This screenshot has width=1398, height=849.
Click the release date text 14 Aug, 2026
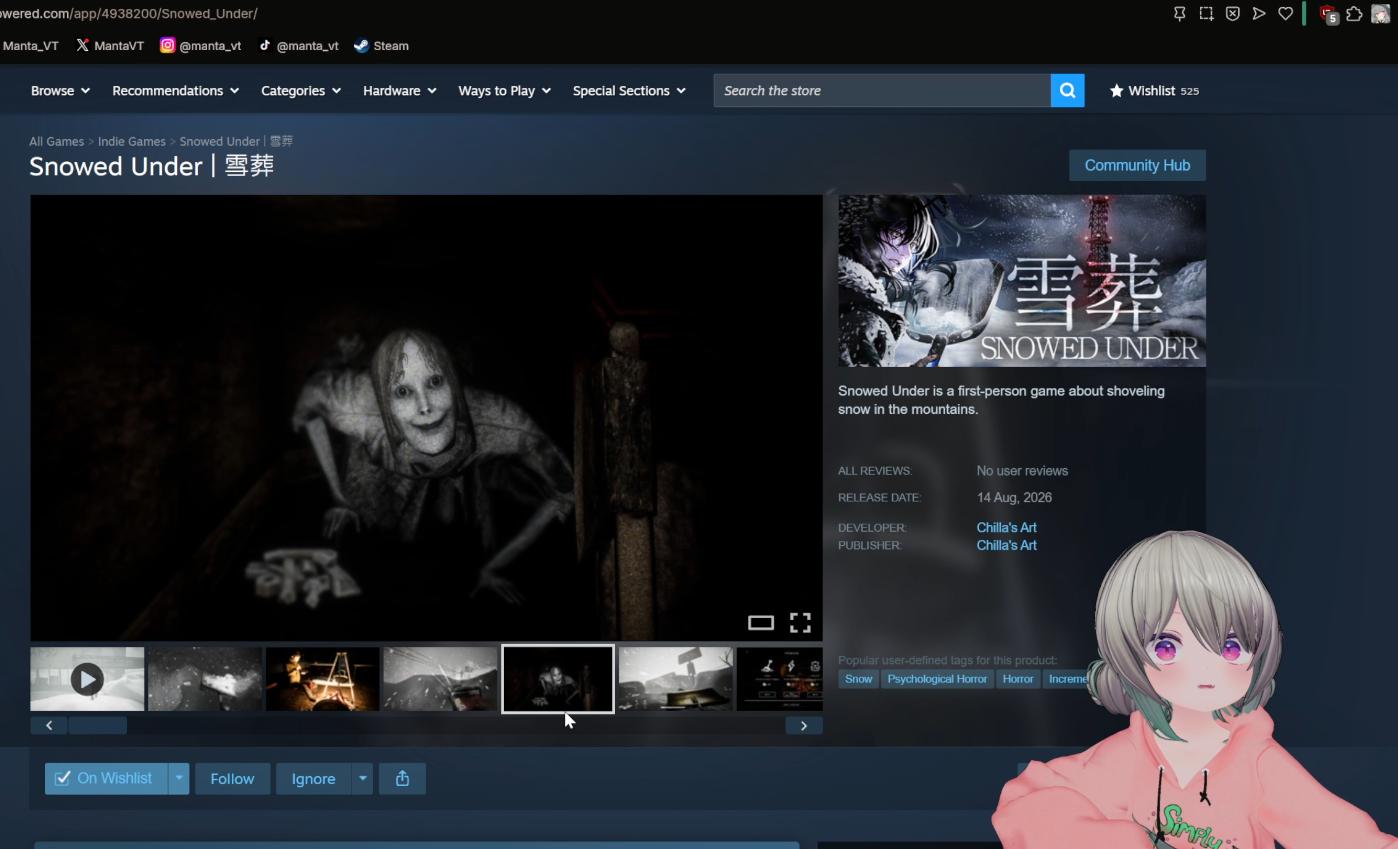1014,498
